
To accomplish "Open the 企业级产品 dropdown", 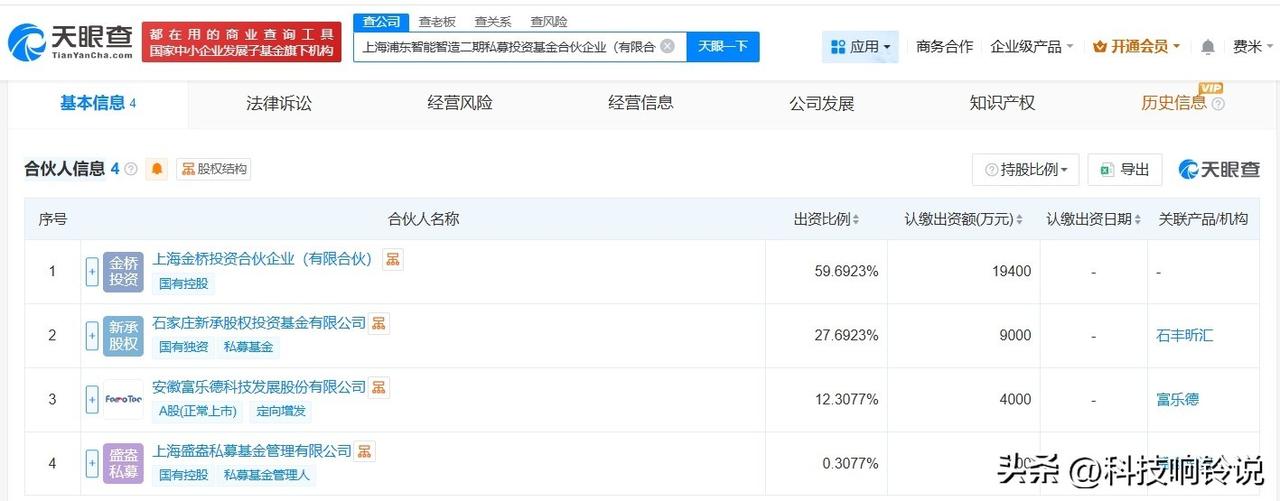I will (1032, 47).
